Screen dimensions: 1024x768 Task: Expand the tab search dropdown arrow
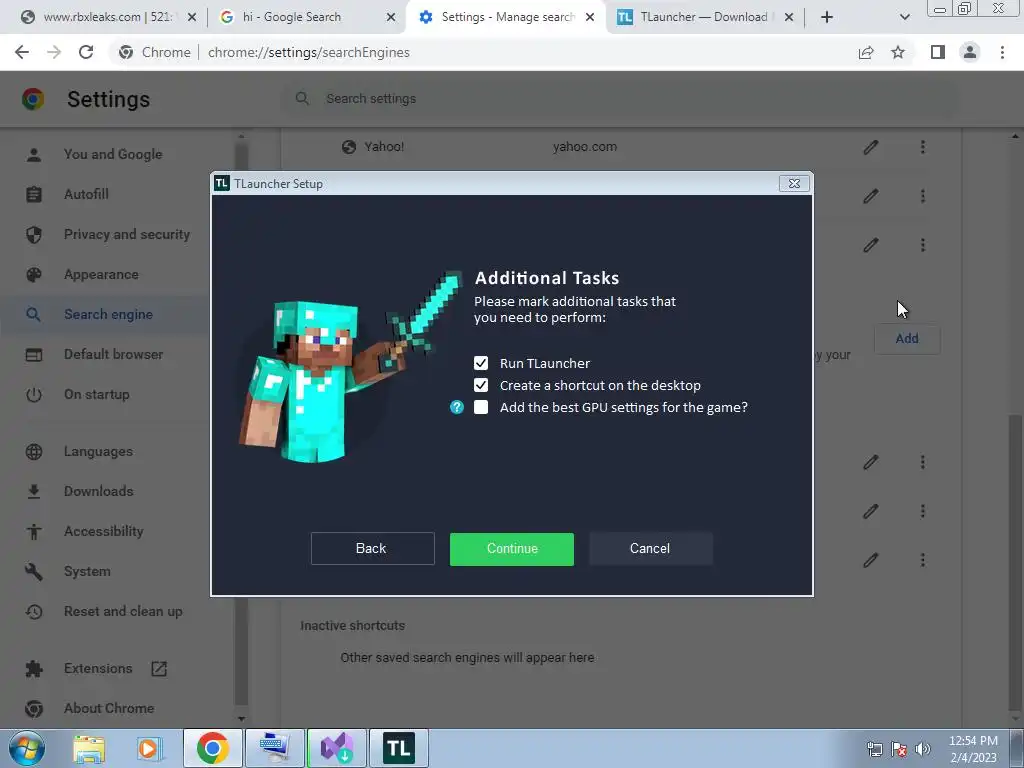point(904,17)
